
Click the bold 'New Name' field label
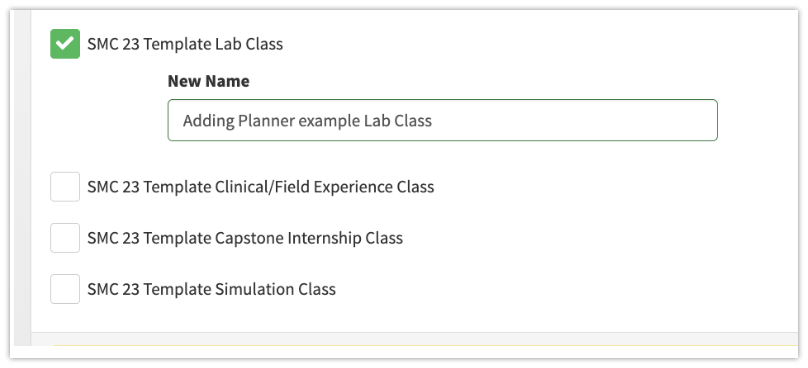209,81
